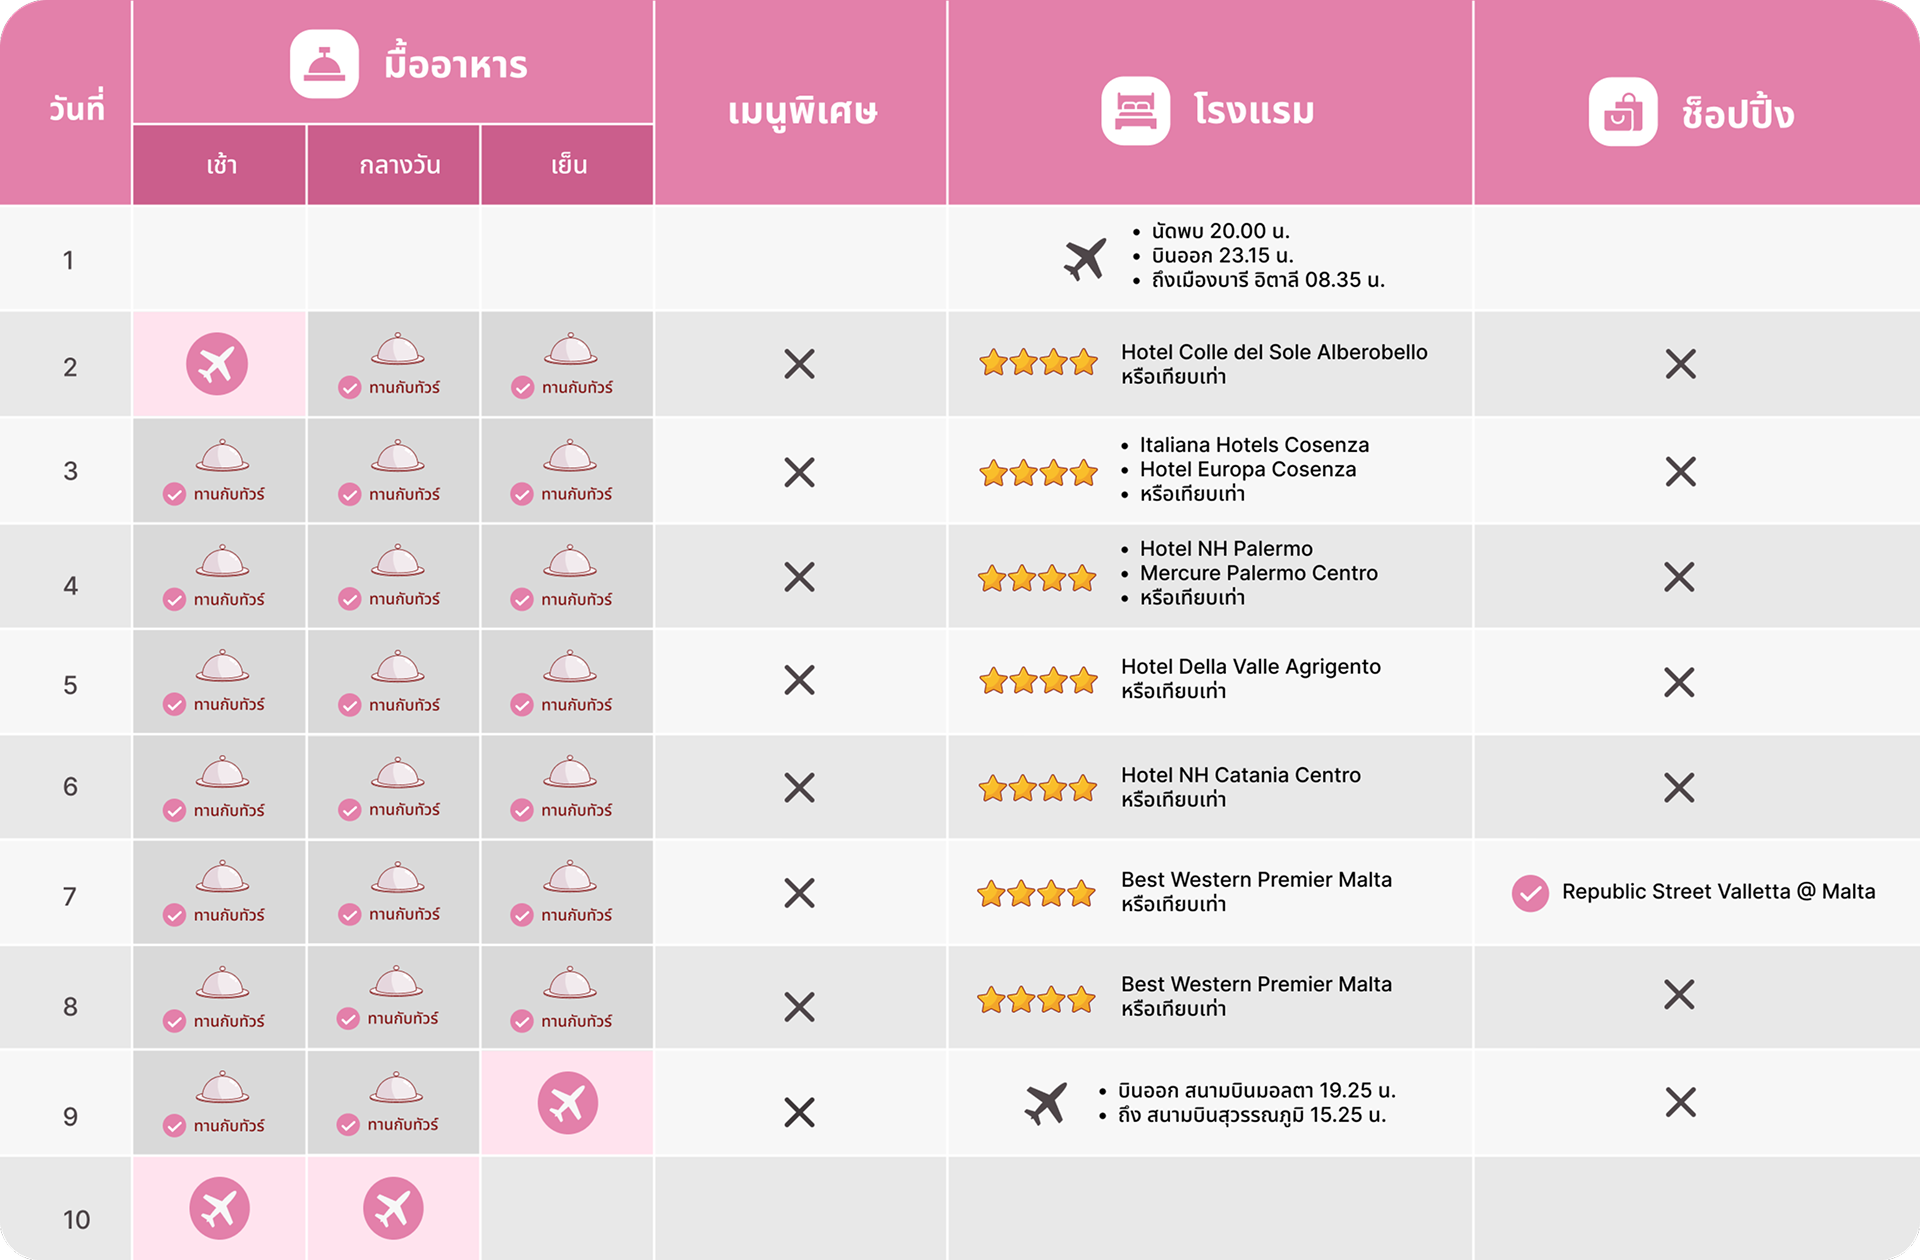Screen dimensions: 1920x1260
Task: Click the X mark in day 5 special menu
Action: coord(799,681)
